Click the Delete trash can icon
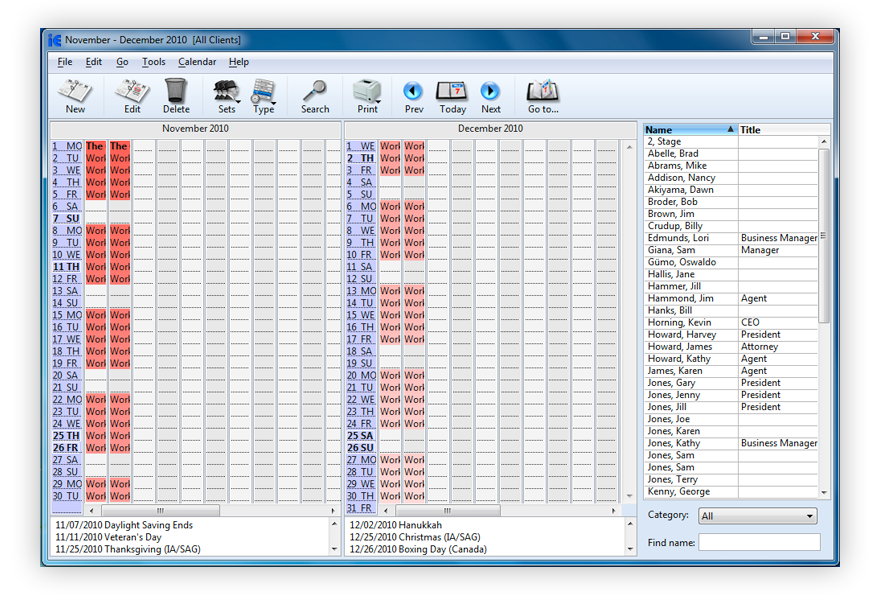The width and height of the screenshot is (880, 595). point(176,91)
